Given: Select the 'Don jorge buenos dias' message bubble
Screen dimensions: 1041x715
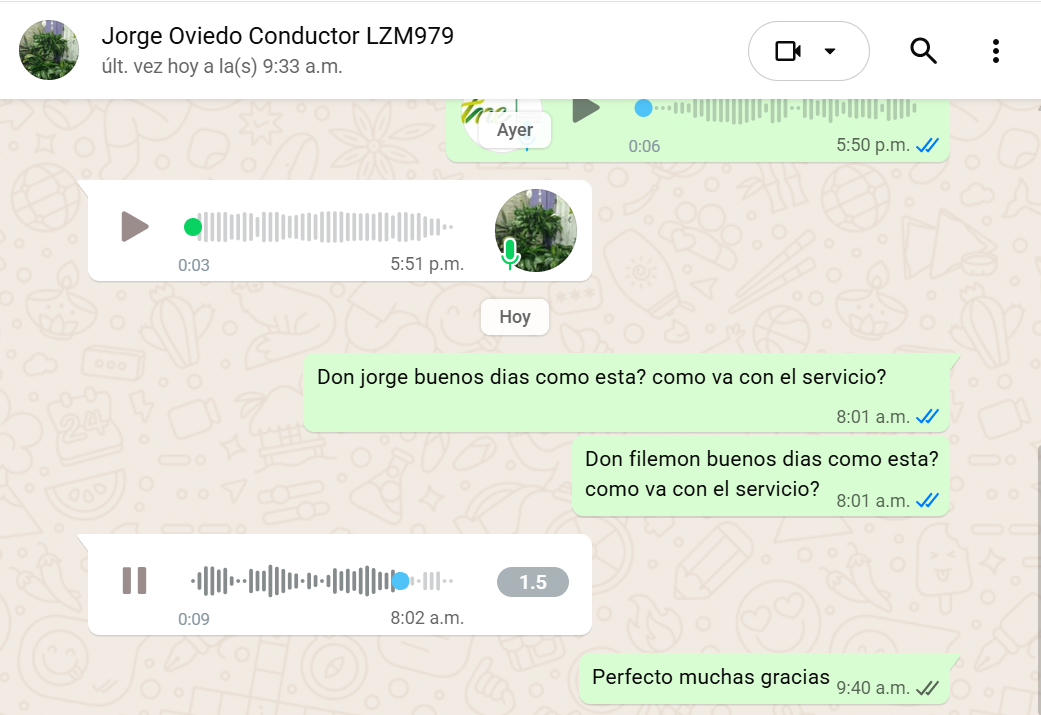Looking at the screenshot, I should tap(627, 393).
